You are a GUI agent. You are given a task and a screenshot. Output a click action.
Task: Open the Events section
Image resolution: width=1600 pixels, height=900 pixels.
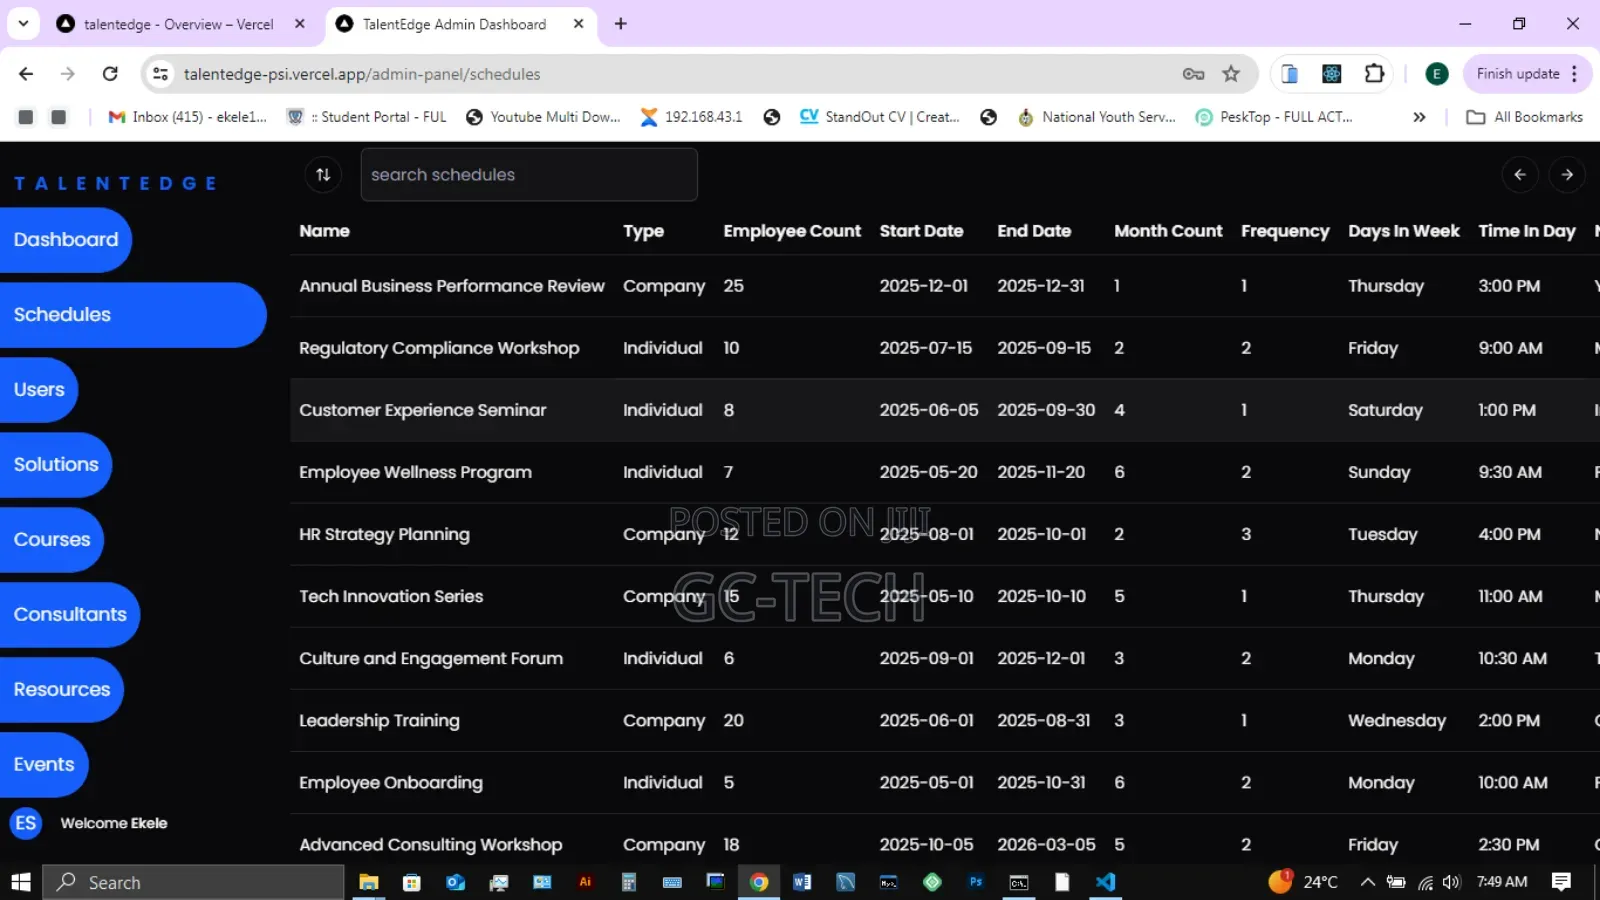[44, 765]
